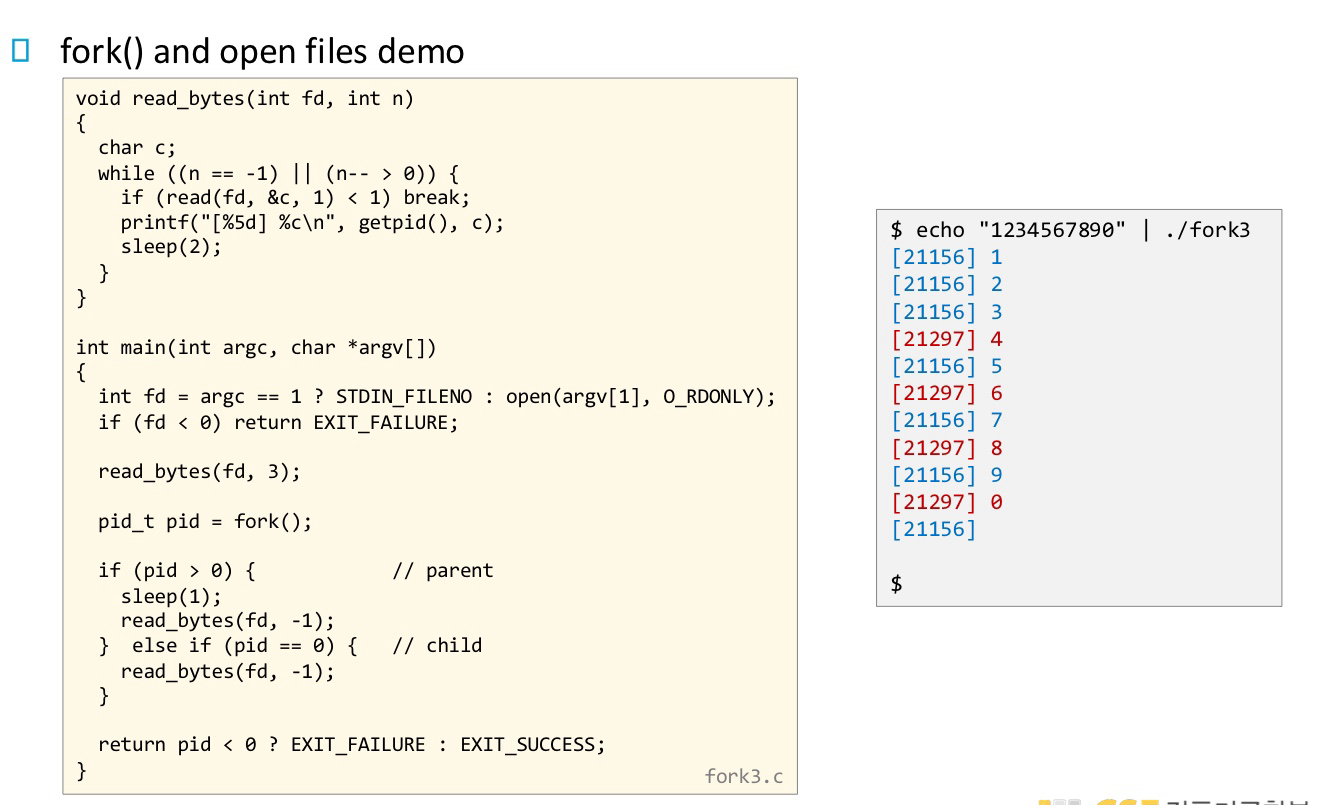Click the "return pid < 0 ?" return statement
This screenshot has width=1325, height=805.
click(x=352, y=744)
